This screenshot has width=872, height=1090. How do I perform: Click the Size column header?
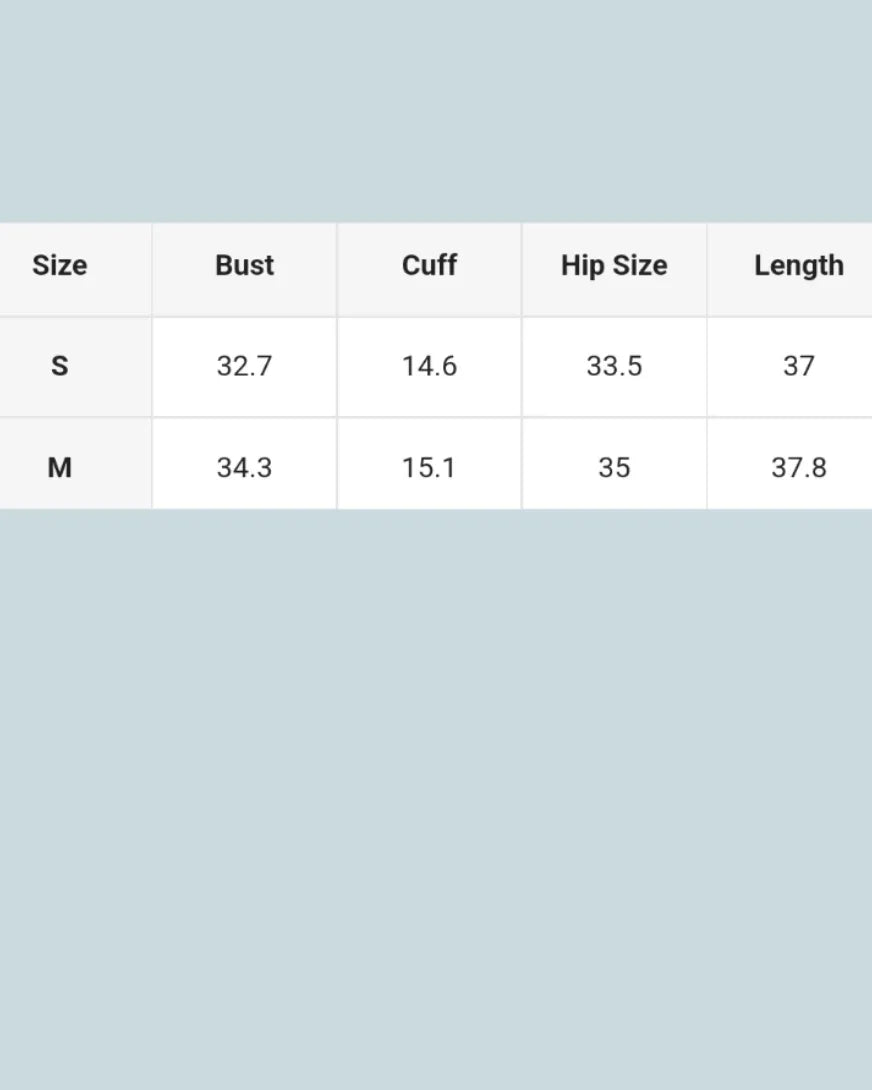click(60, 266)
